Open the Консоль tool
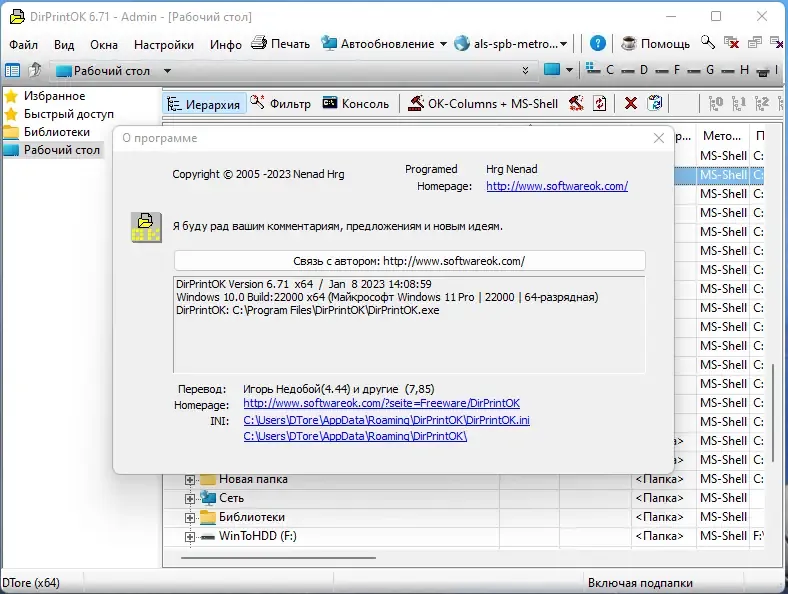 click(356, 104)
